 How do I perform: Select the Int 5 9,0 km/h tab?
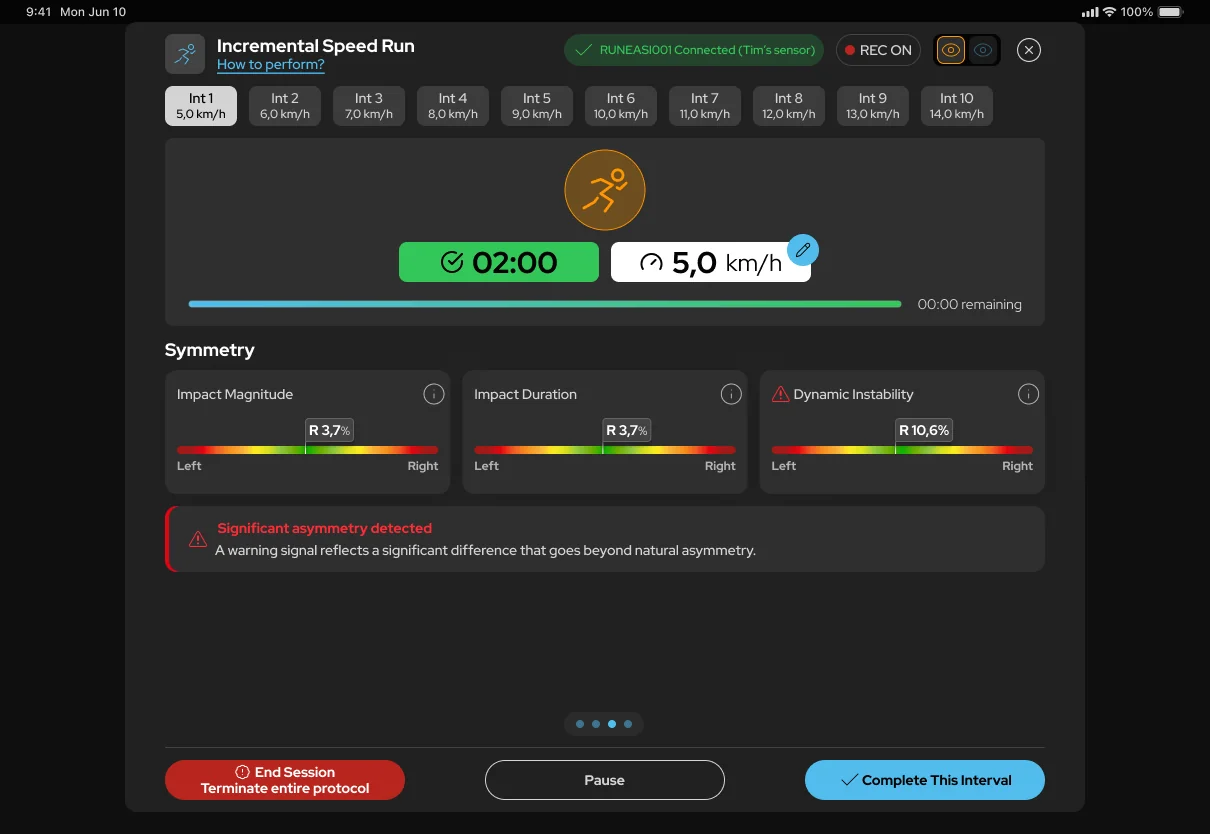pos(537,106)
